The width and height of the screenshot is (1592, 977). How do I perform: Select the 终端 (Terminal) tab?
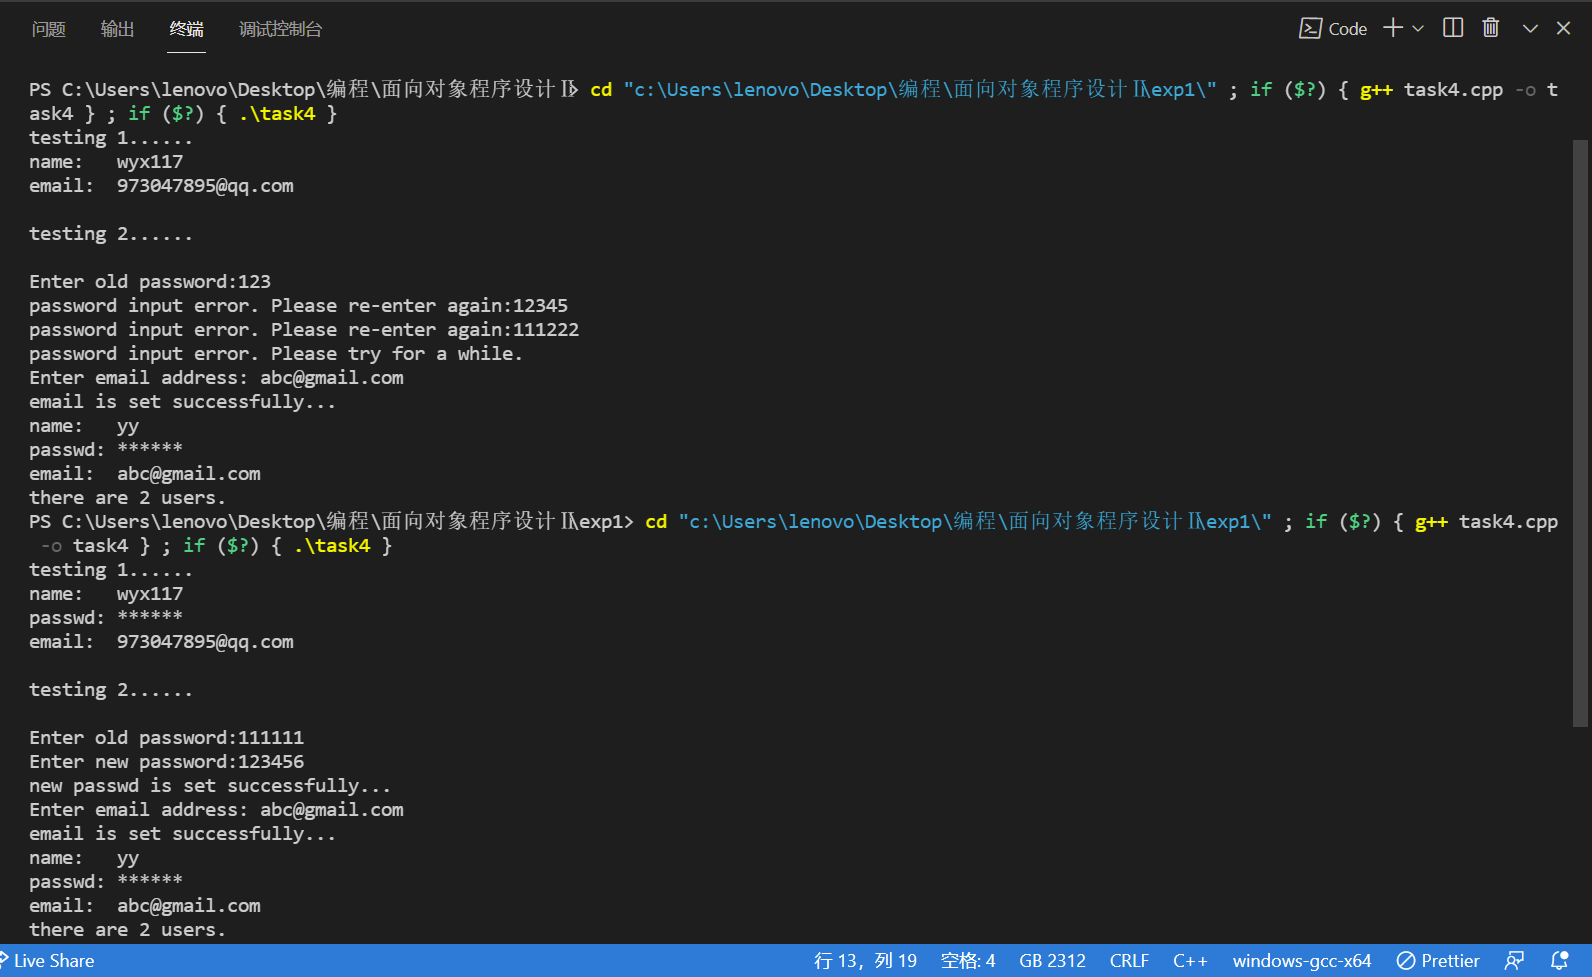click(x=187, y=29)
